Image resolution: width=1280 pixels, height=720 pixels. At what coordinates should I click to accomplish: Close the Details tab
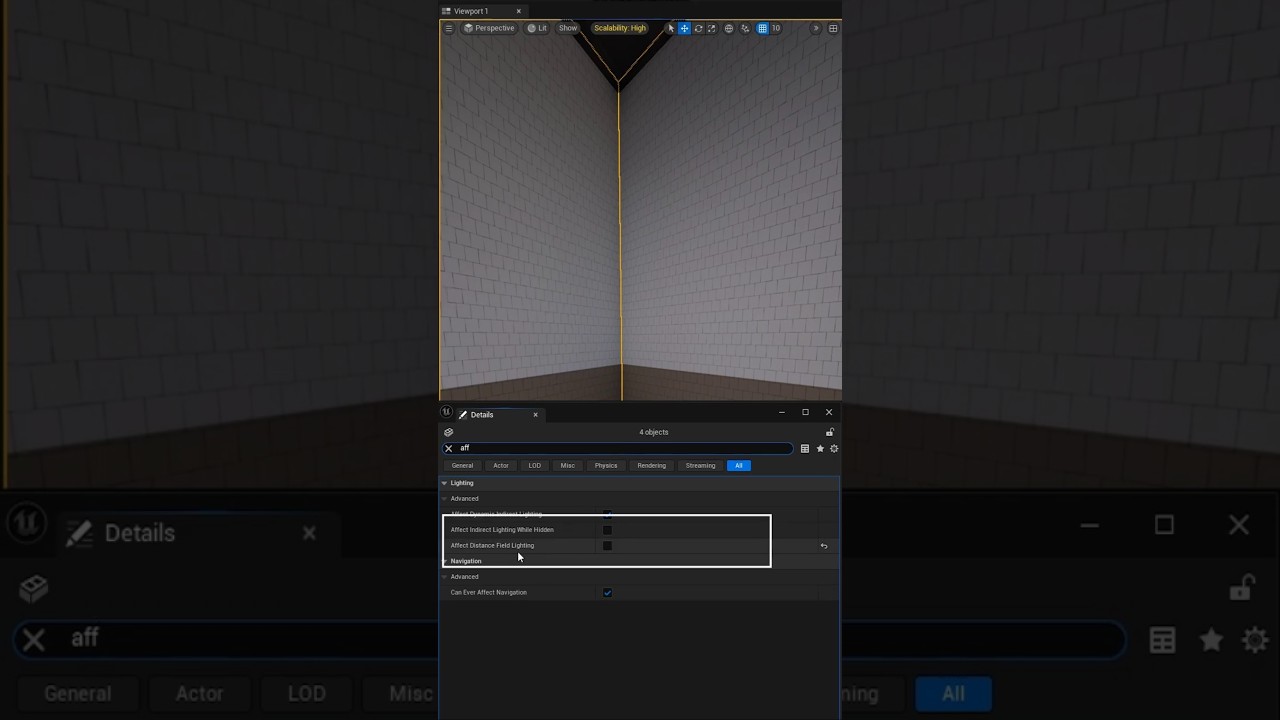[535, 414]
